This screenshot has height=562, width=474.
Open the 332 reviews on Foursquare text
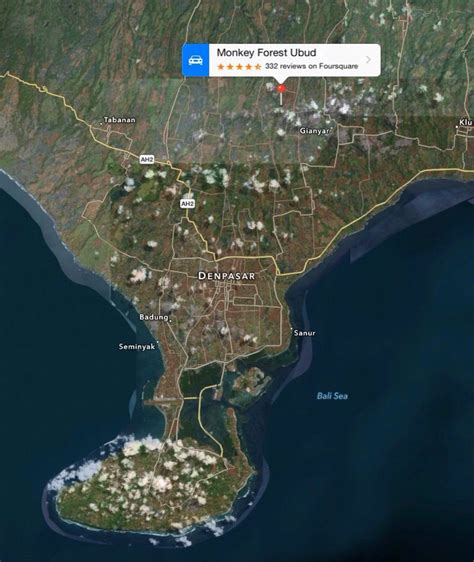pos(312,66)
